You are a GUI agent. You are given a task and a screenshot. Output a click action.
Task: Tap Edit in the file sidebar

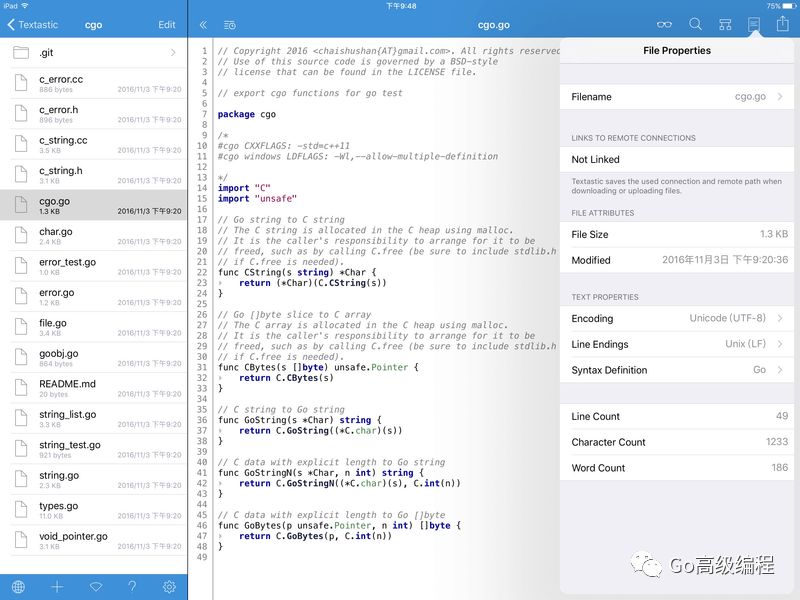pos(166,24)
